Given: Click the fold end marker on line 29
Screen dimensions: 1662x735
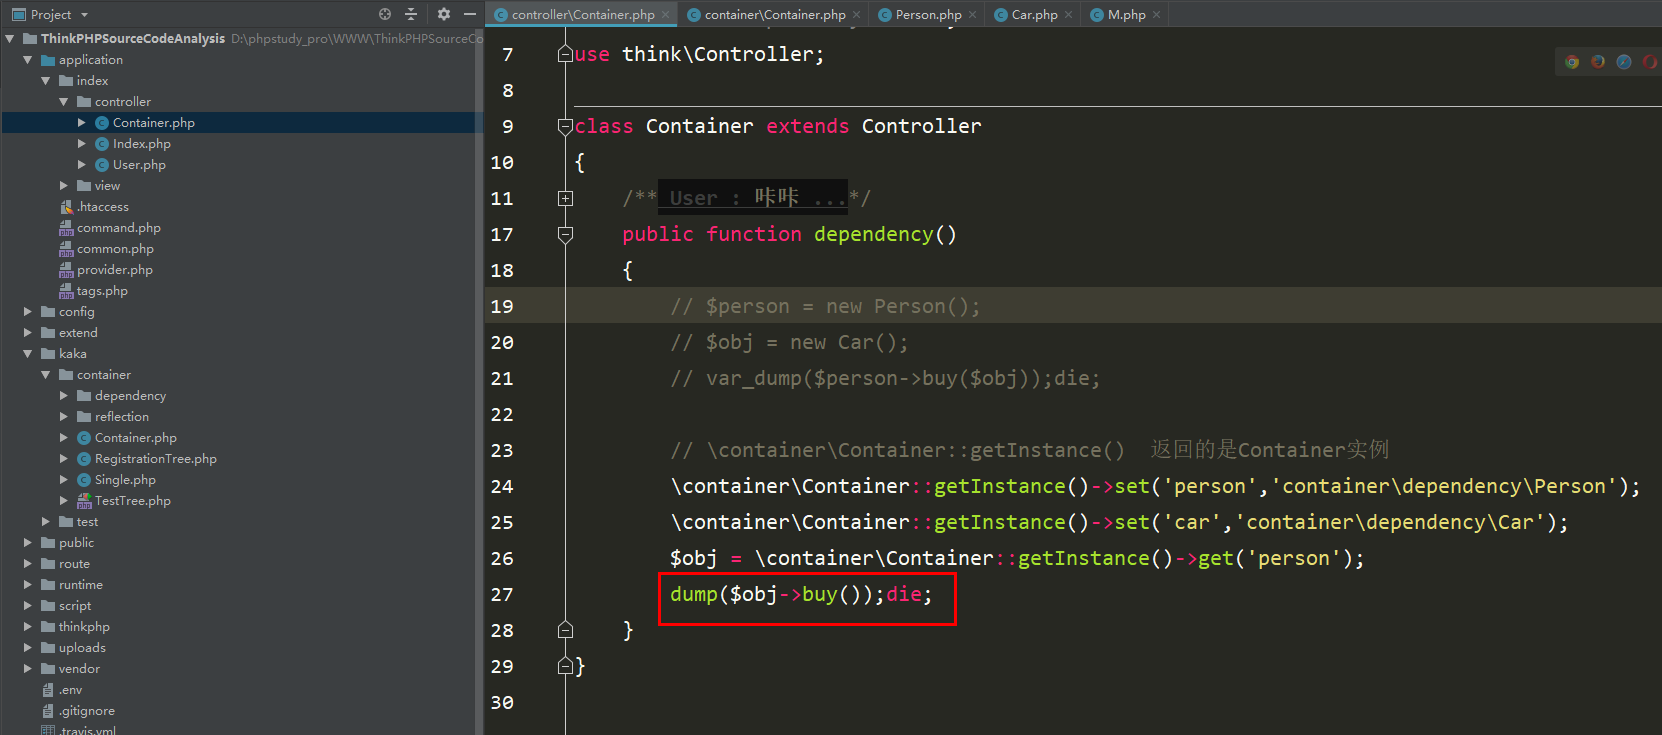Looking at the screenshot, I should click(565, 666).
